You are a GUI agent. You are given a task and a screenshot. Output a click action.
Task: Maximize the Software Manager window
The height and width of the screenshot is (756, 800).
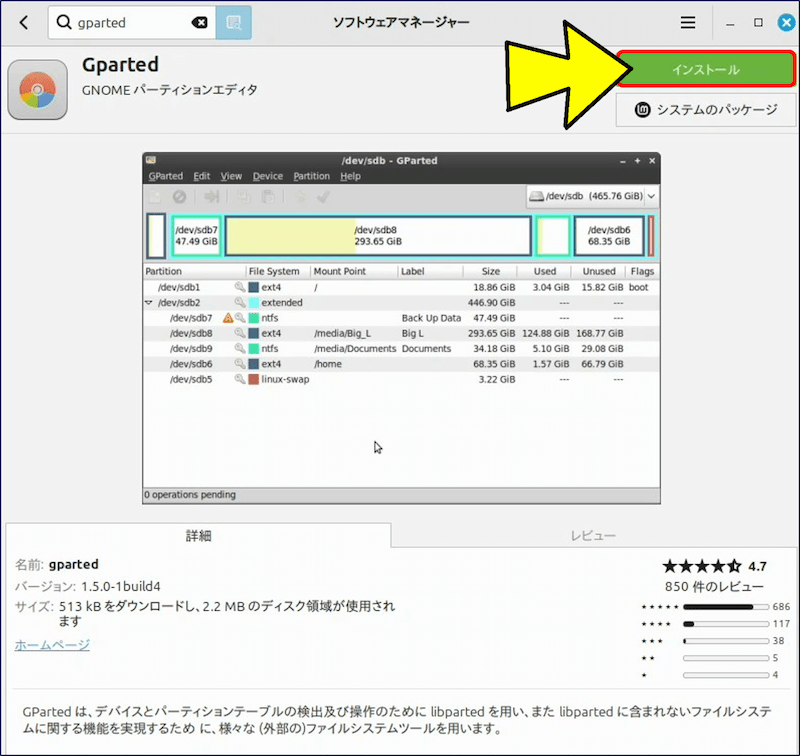pos(757,22)
